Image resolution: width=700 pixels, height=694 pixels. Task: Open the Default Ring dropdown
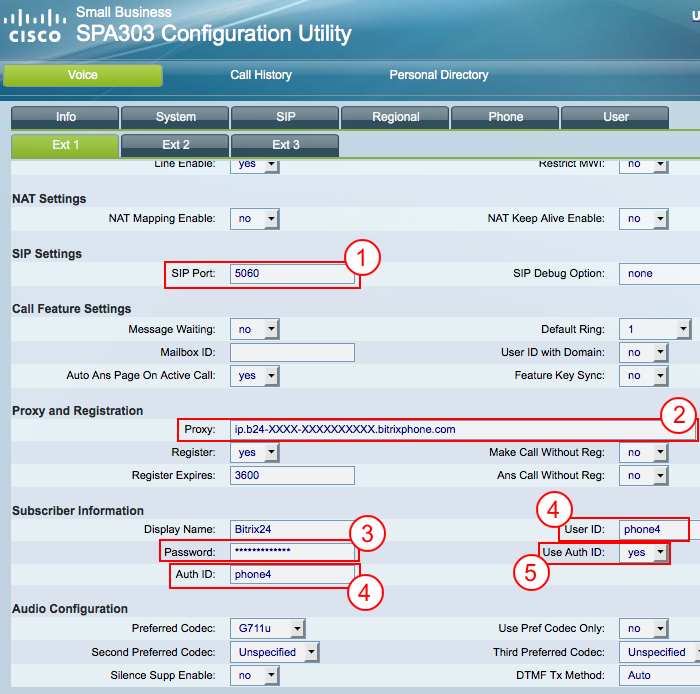click(x=655, y=329)
